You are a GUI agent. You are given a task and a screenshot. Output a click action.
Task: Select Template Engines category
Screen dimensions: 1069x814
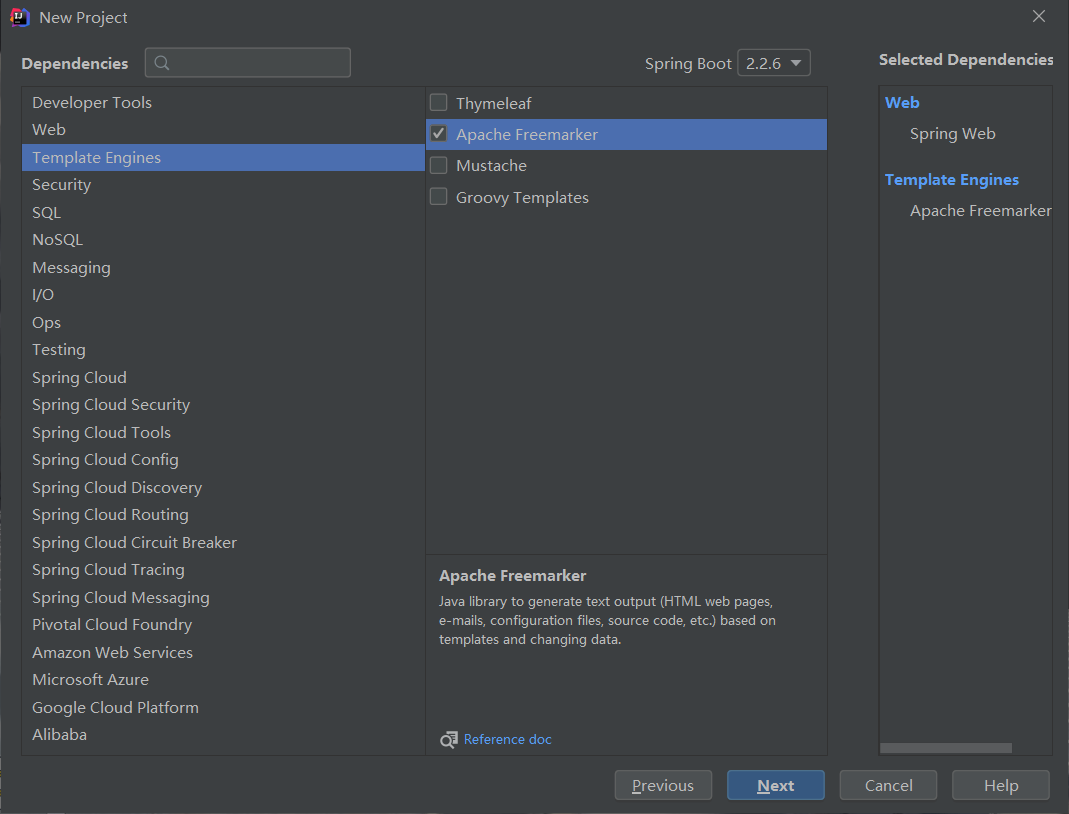[x=223, y=157]
